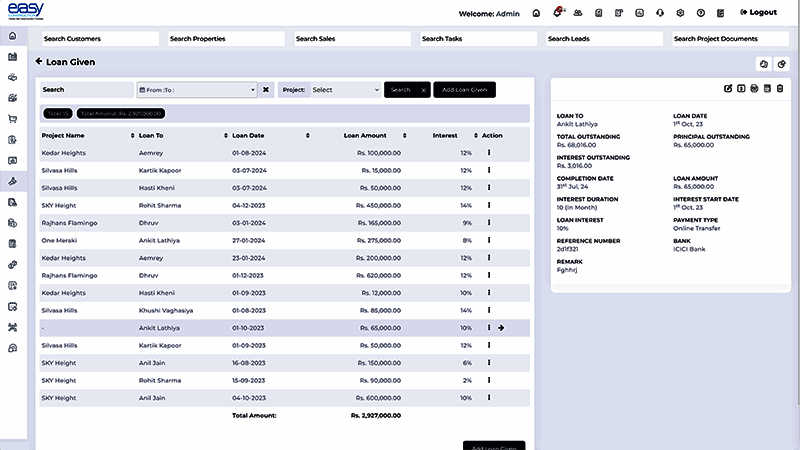The width and height of the screenshot is (800, 450).
Task: Focus the Search Project Documents field
Action: (730, 39)
